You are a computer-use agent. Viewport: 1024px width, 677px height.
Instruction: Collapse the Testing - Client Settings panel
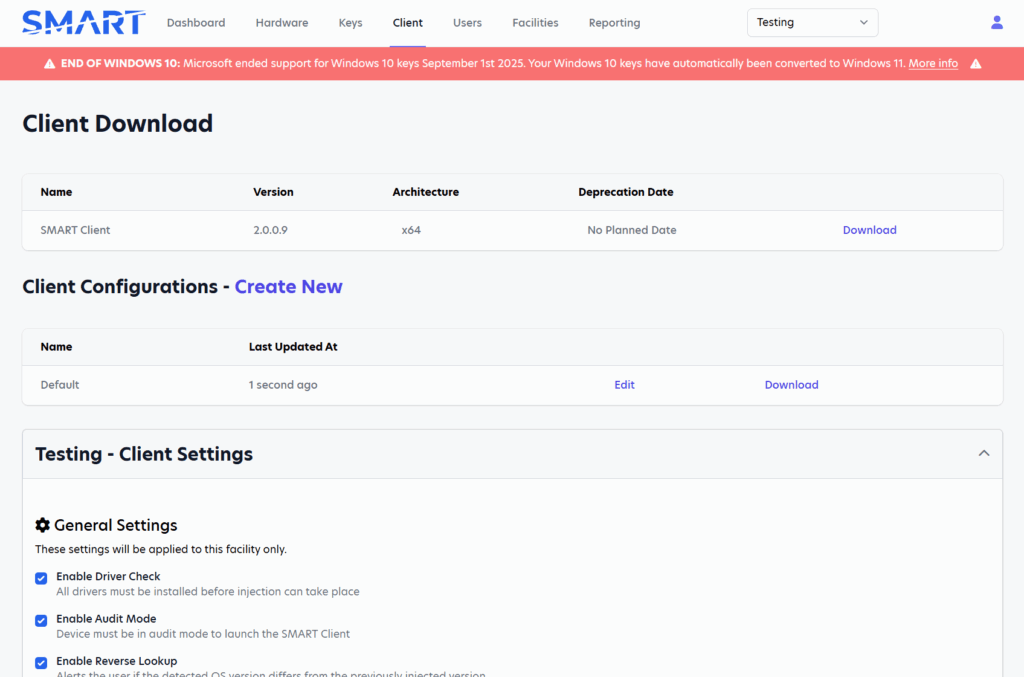[x=984, y=453]
